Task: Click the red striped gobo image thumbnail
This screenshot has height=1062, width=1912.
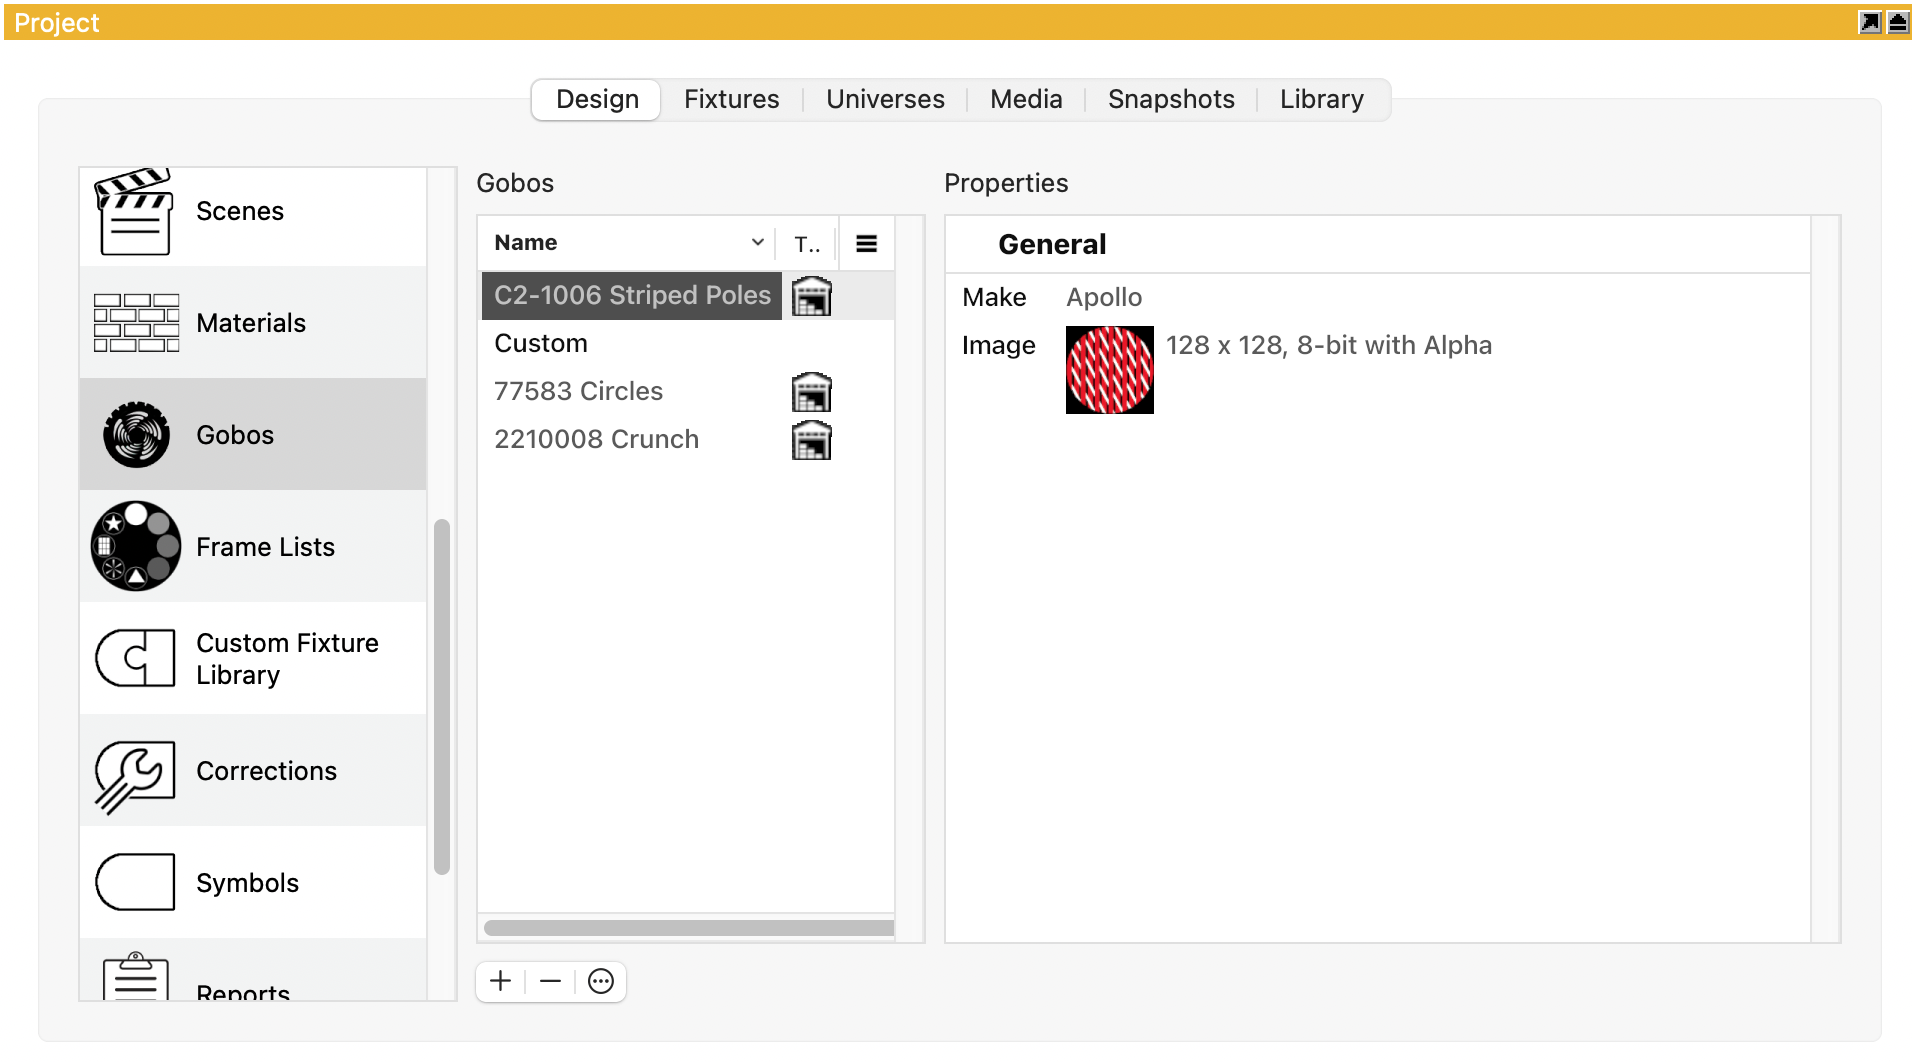Action: 1109,370
